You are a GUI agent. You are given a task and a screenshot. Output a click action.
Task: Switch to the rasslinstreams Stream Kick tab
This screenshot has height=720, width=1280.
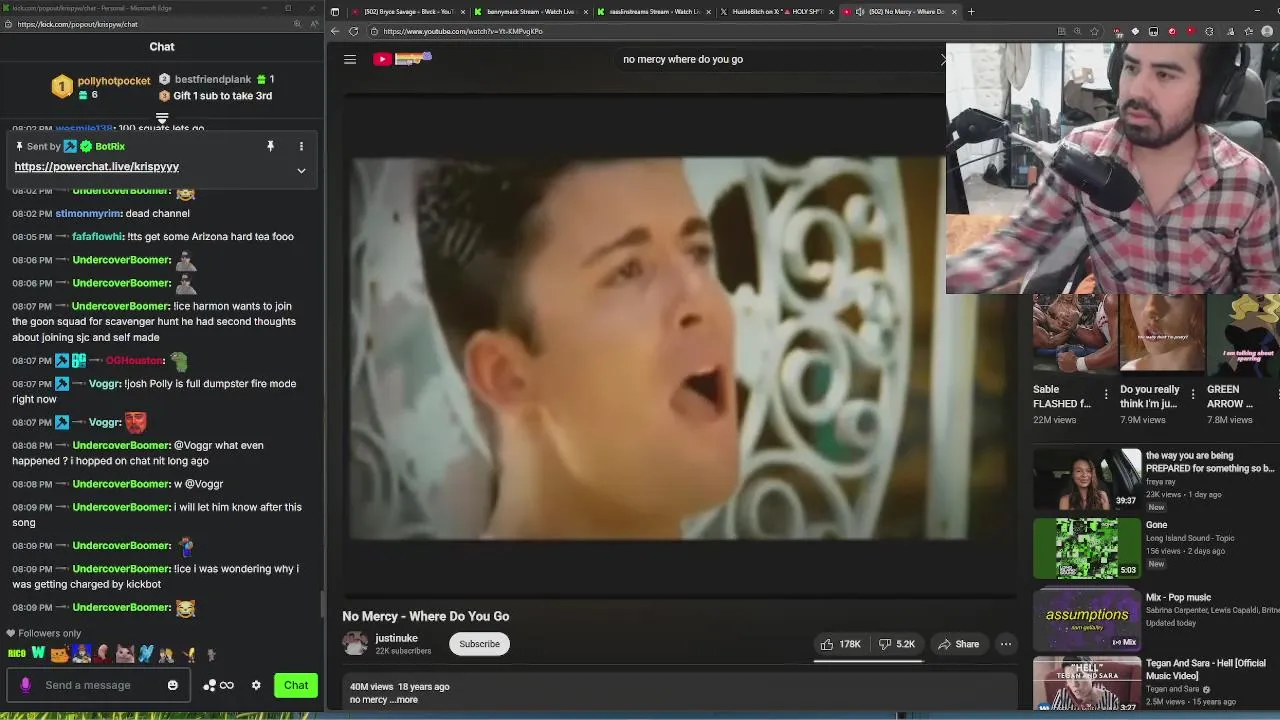click(653, 12)
